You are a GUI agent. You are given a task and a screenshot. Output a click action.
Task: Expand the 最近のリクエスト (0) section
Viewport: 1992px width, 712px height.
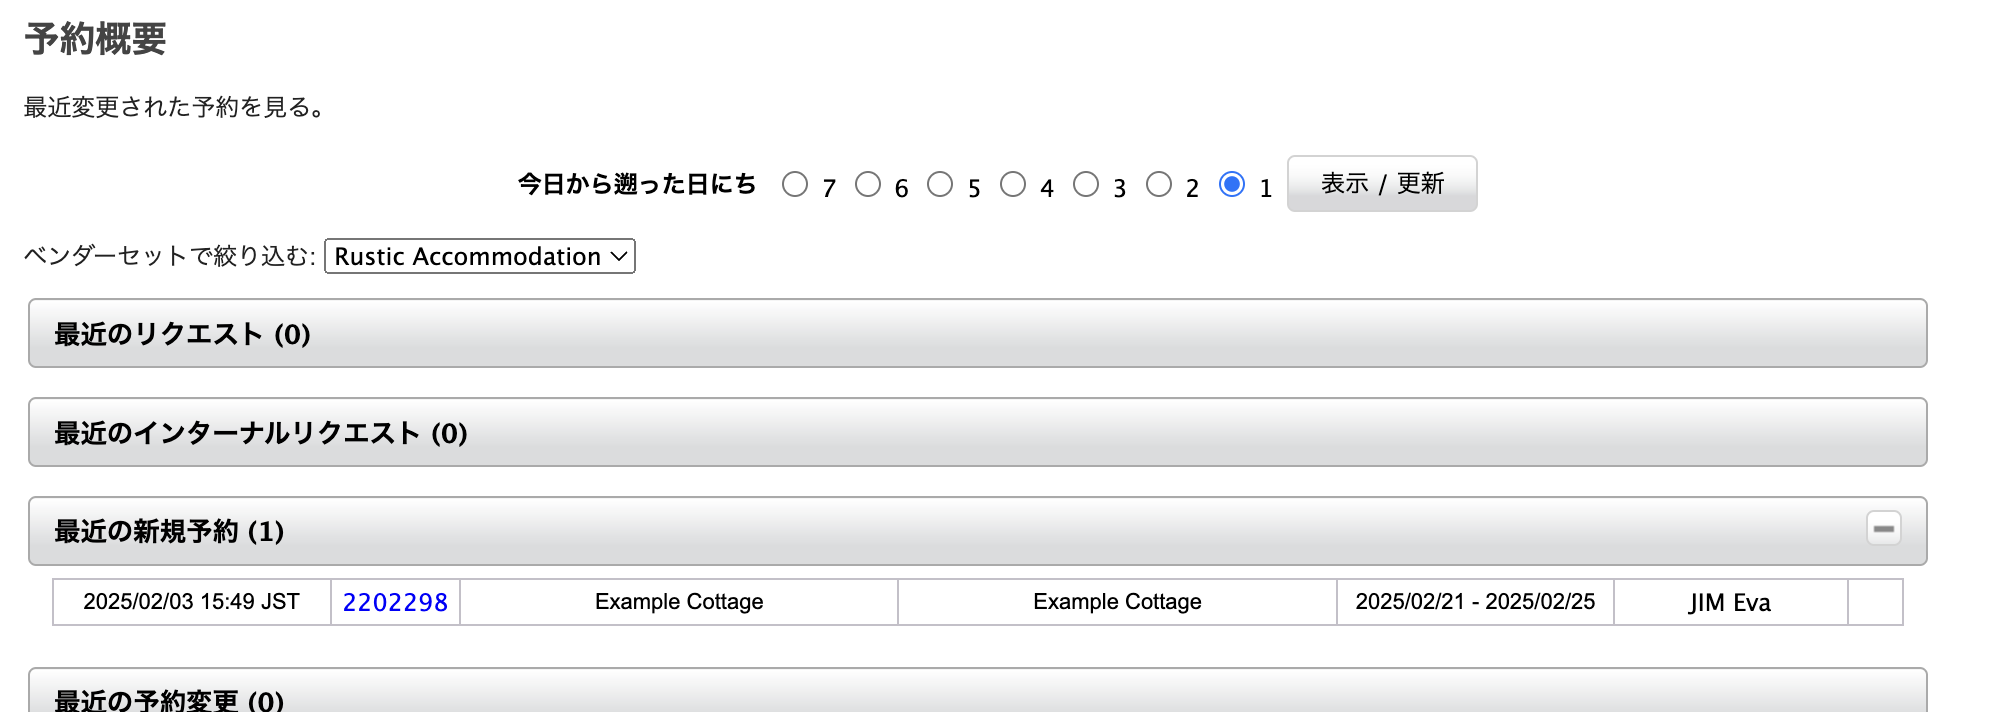click(x=977, y=334)
